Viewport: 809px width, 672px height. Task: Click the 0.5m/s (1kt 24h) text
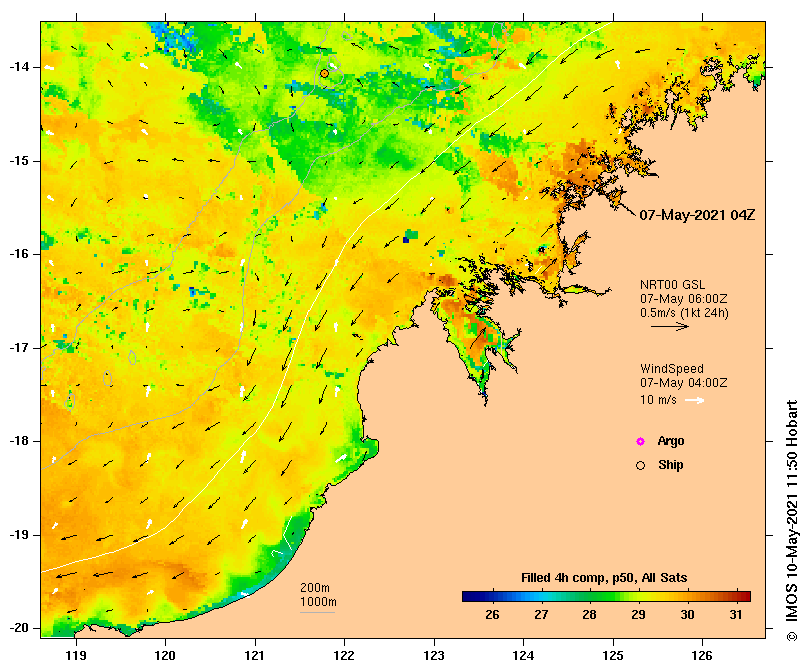[x=684, y=313]
